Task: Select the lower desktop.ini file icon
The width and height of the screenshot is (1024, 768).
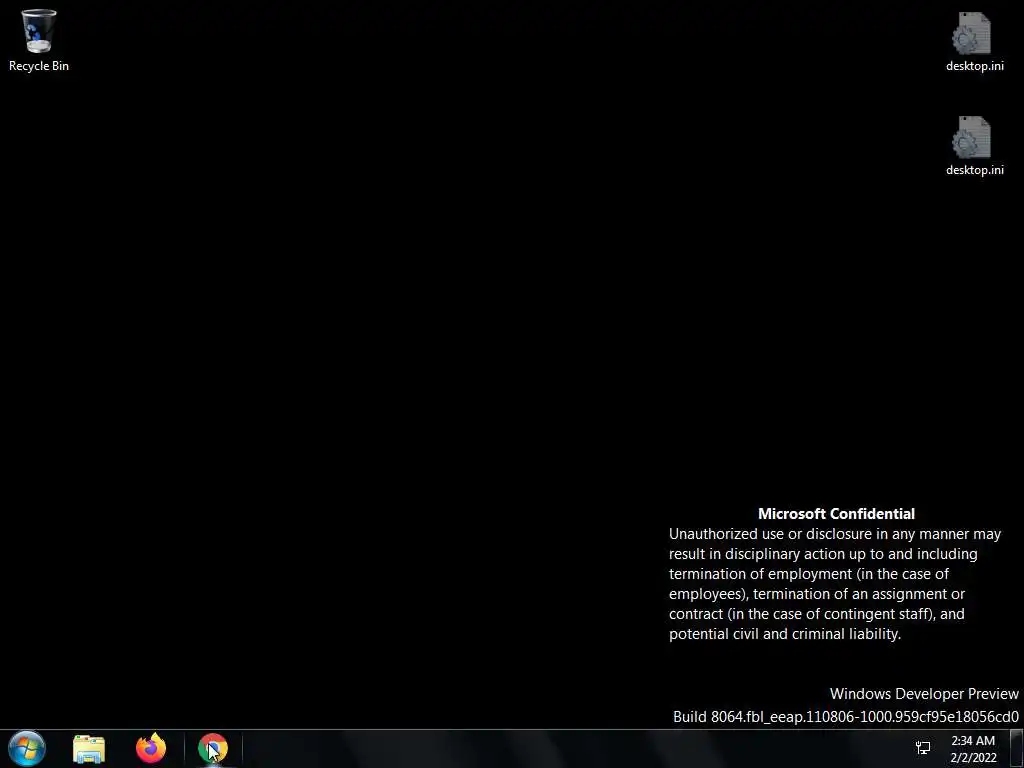Action: pyautogui.click(x=974, y=146)
